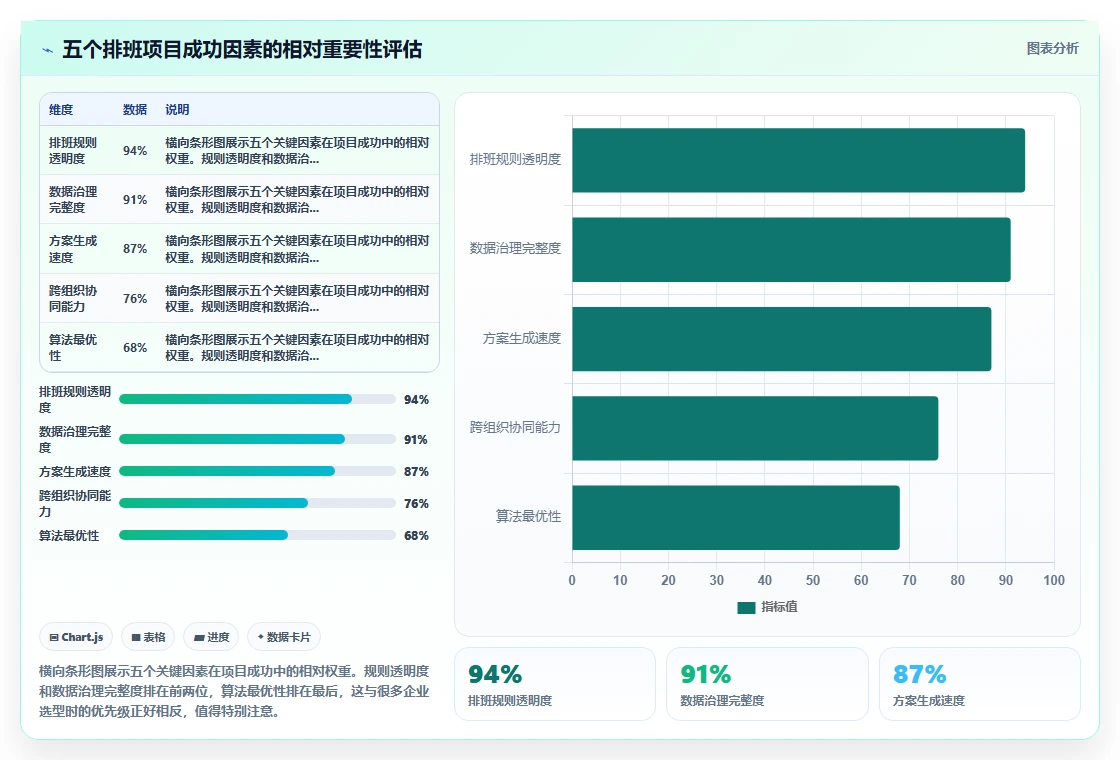Screen dimensions: 1120x760
Task: Click the 排班规则透明度 chart bar
Action: [799, 160]
